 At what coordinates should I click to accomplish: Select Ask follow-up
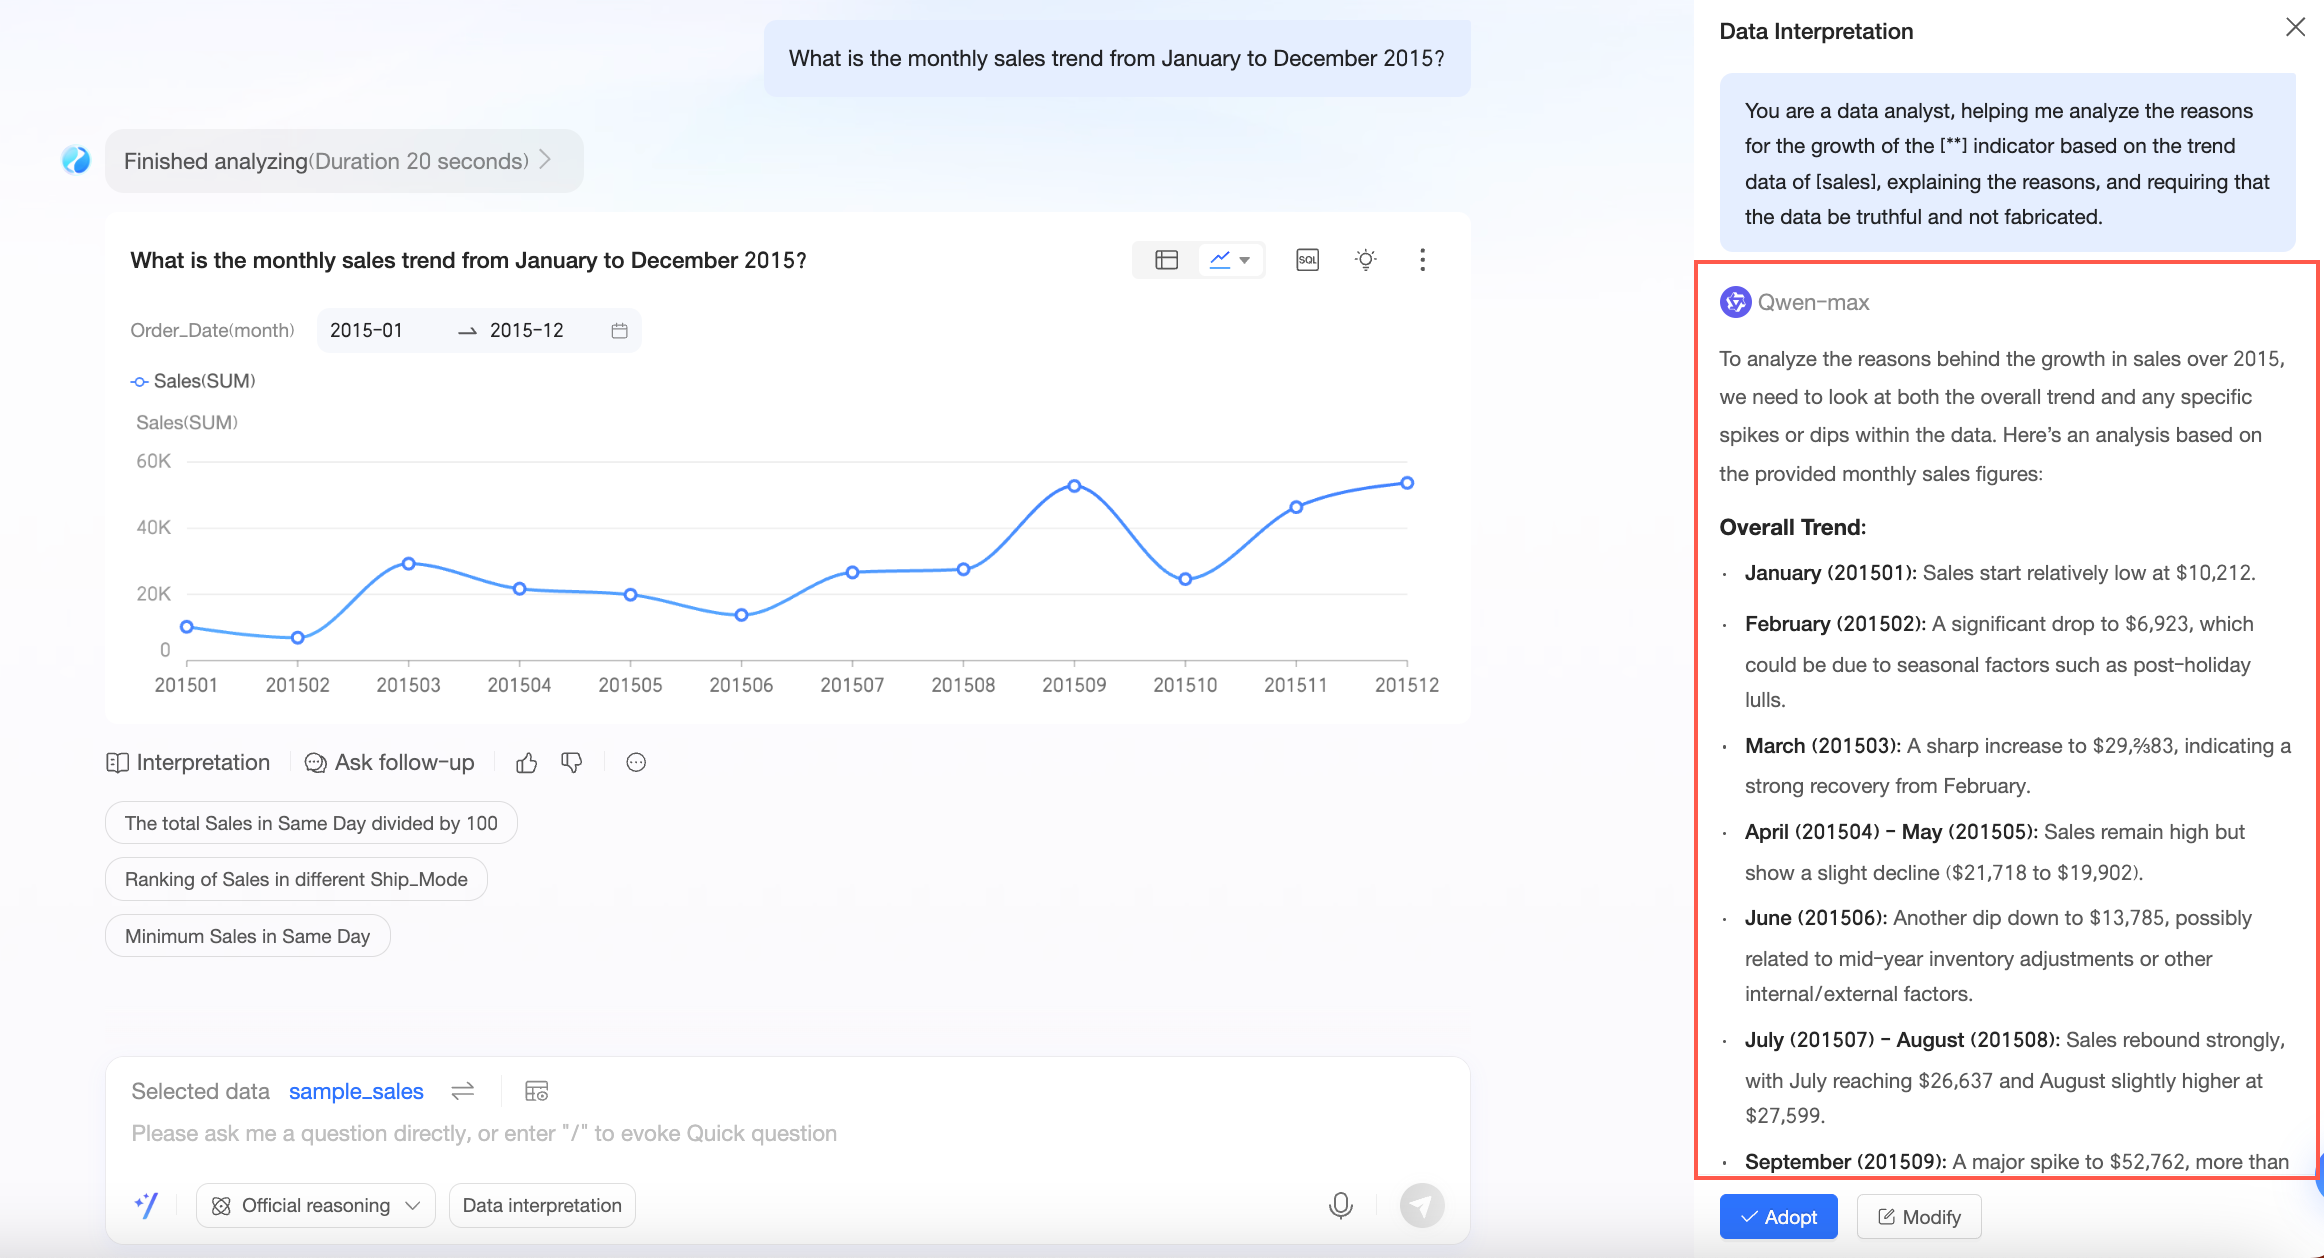389,763
